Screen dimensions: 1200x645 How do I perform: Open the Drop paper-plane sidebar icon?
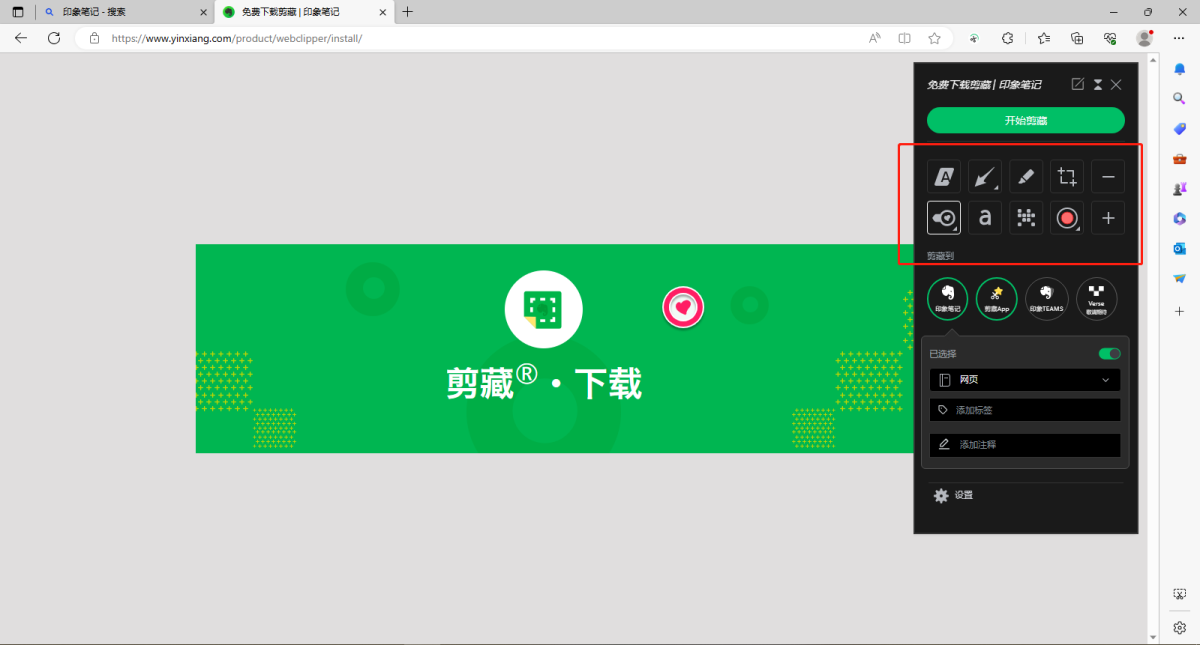[x=1179, y=278]
